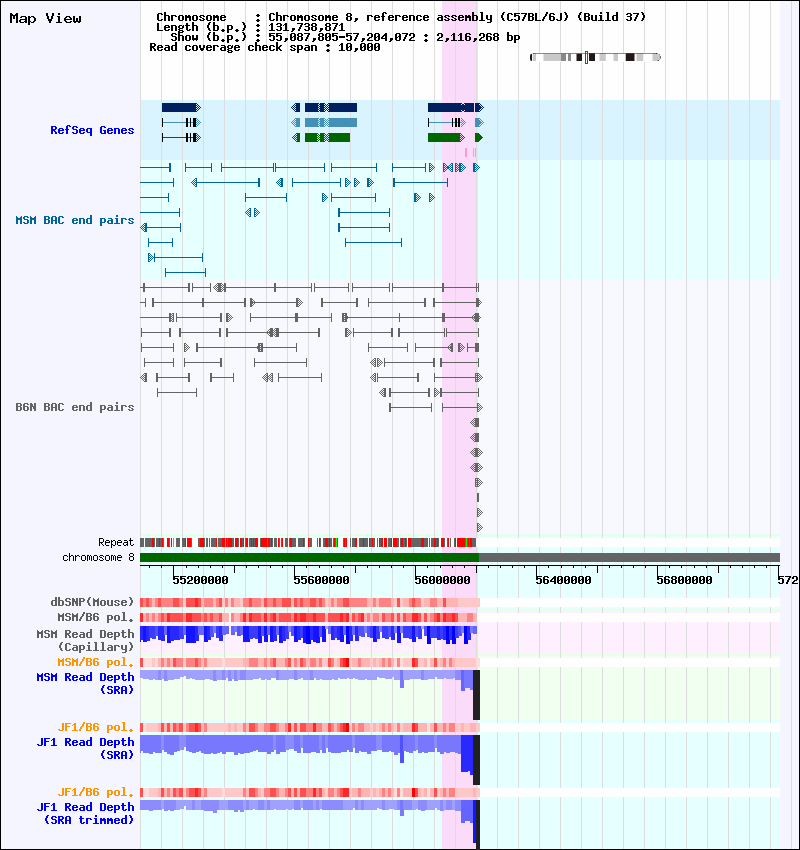The image size is (800, 850).
Task: Click the JF1 Read Depth (SRA) histogram
Action: (310, 759)
